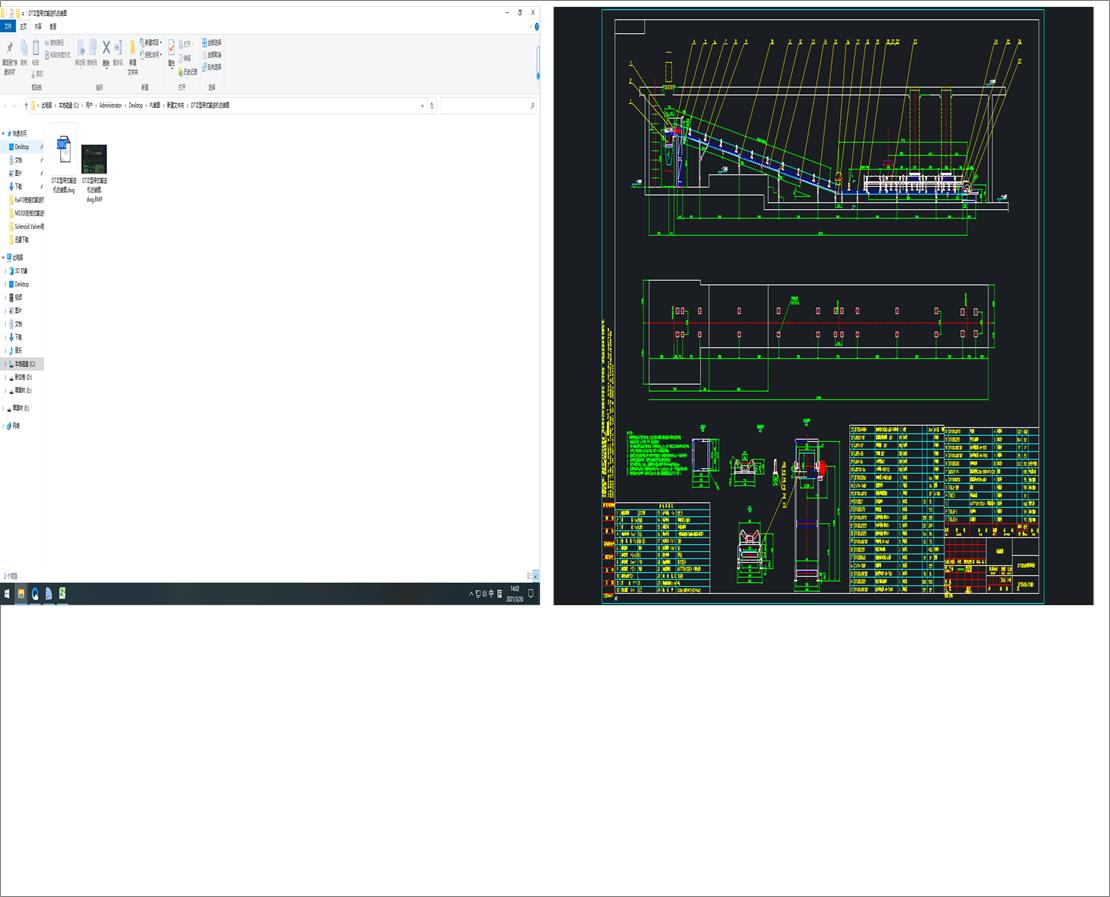Pin to Quick access ribbon icon
The width and height of the screenshot is (1110, 897).
pyautogui.click(x=9, y=47)
